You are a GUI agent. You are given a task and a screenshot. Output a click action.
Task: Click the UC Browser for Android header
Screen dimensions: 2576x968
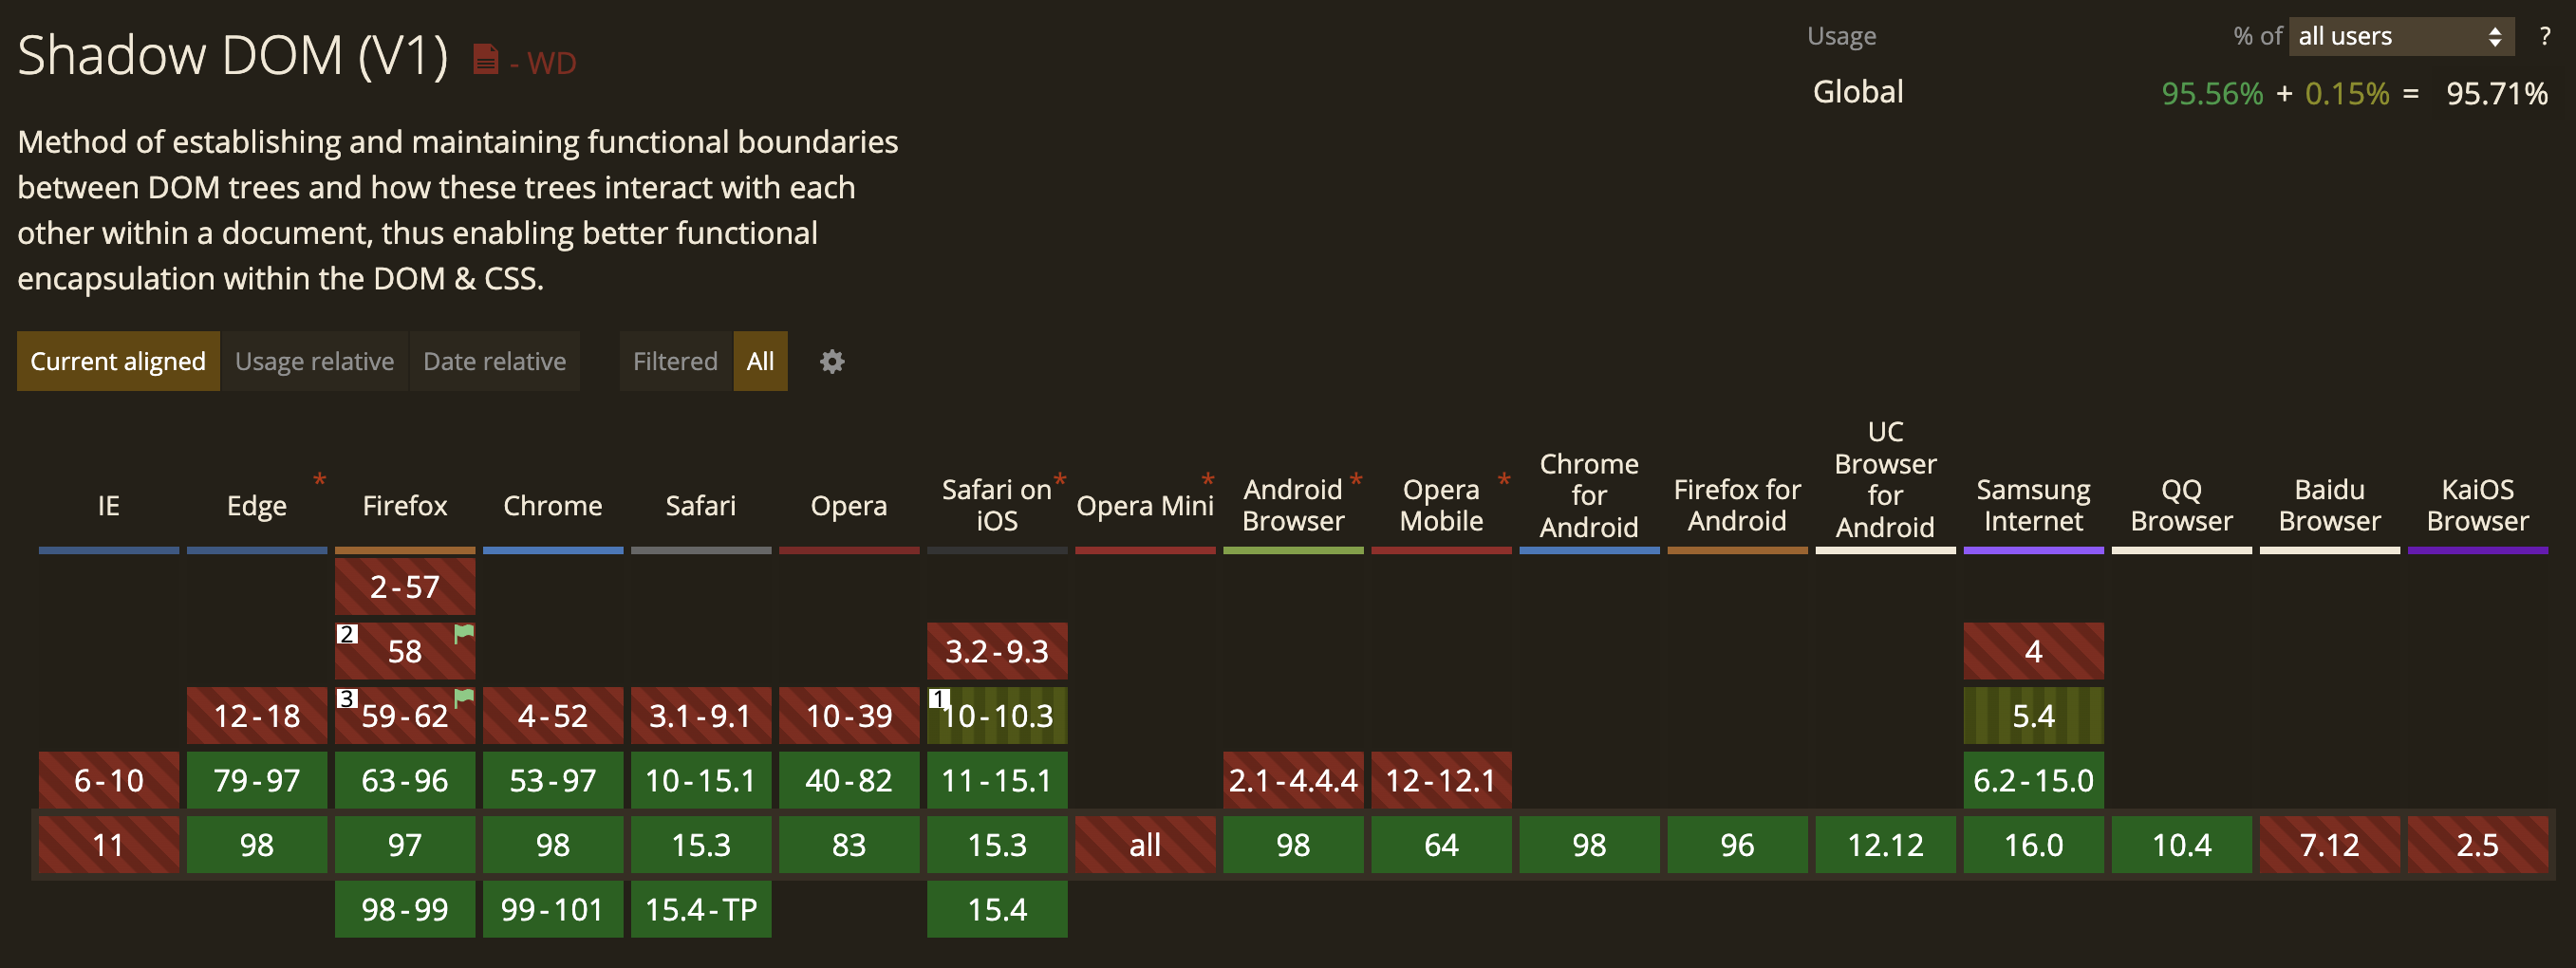click(x=1885, y=479)
